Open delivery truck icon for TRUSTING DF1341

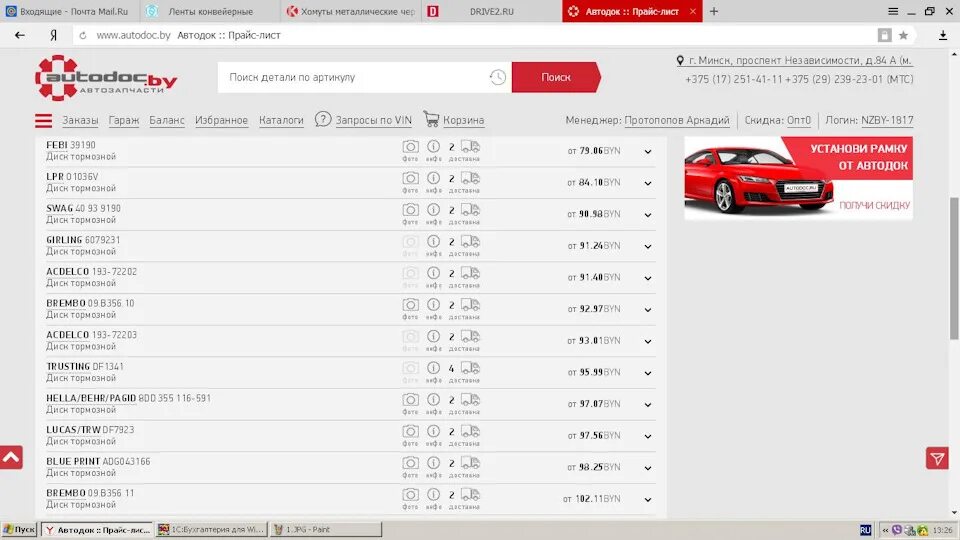(470, 368)
